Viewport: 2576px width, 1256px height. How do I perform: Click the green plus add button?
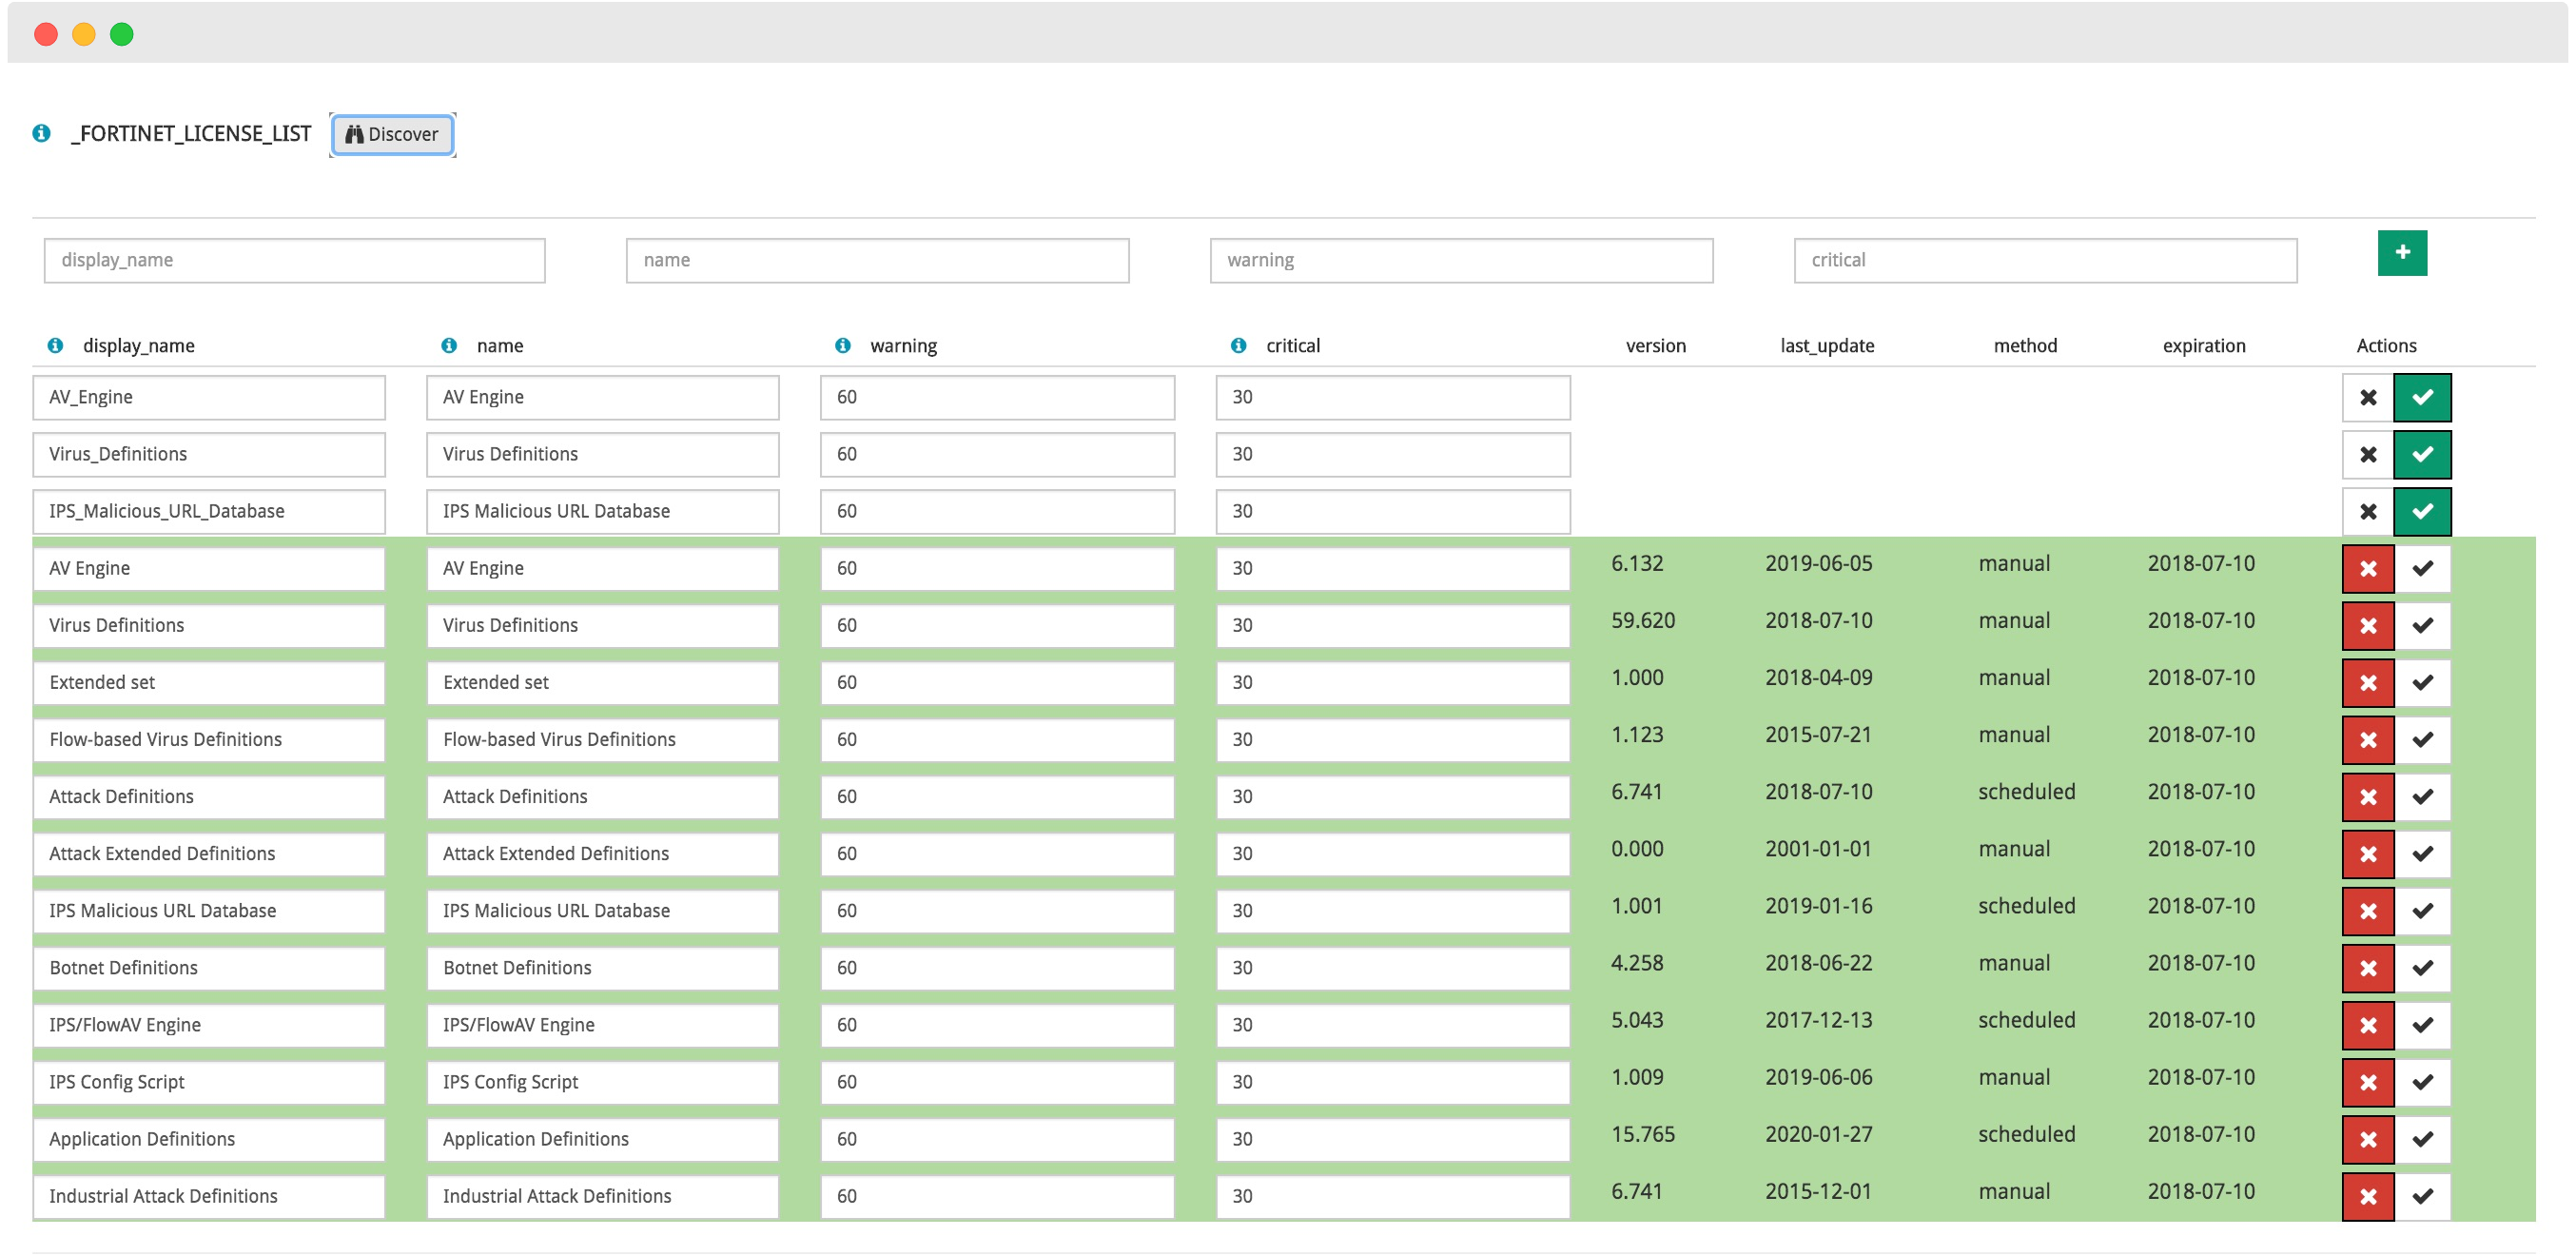pos(2402,252)
